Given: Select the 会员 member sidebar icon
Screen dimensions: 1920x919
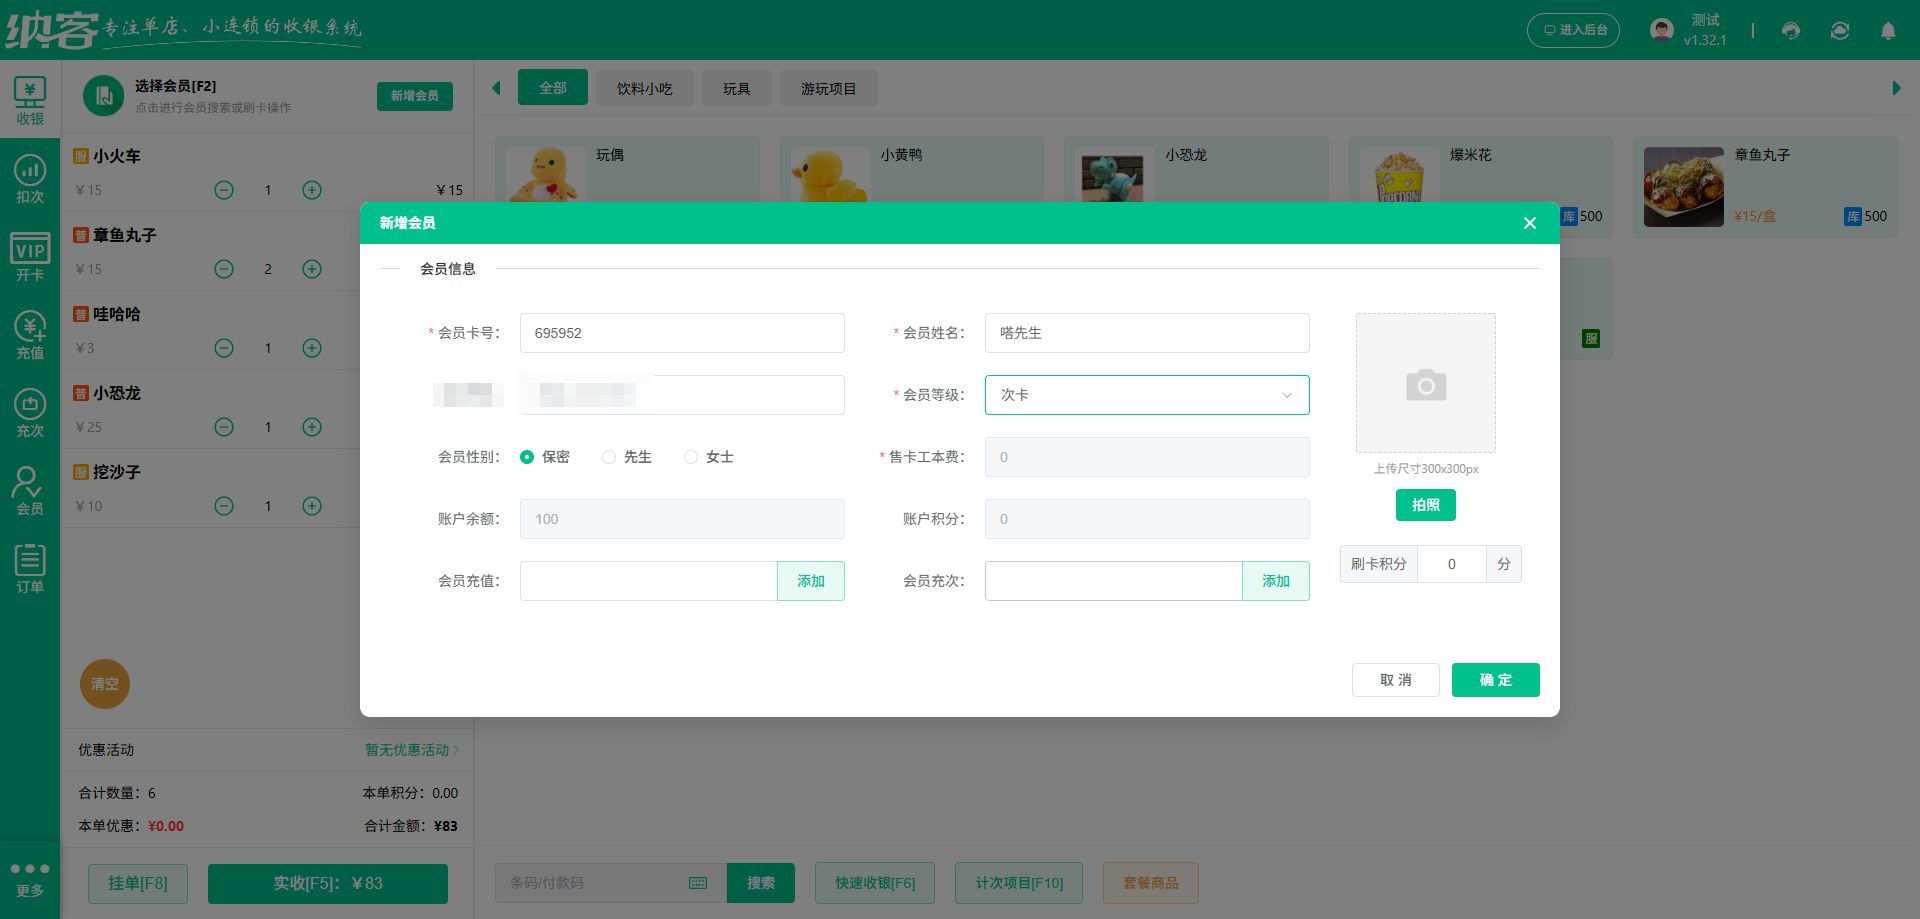Looking at the screenshot, I should click(x=30, y=489).
